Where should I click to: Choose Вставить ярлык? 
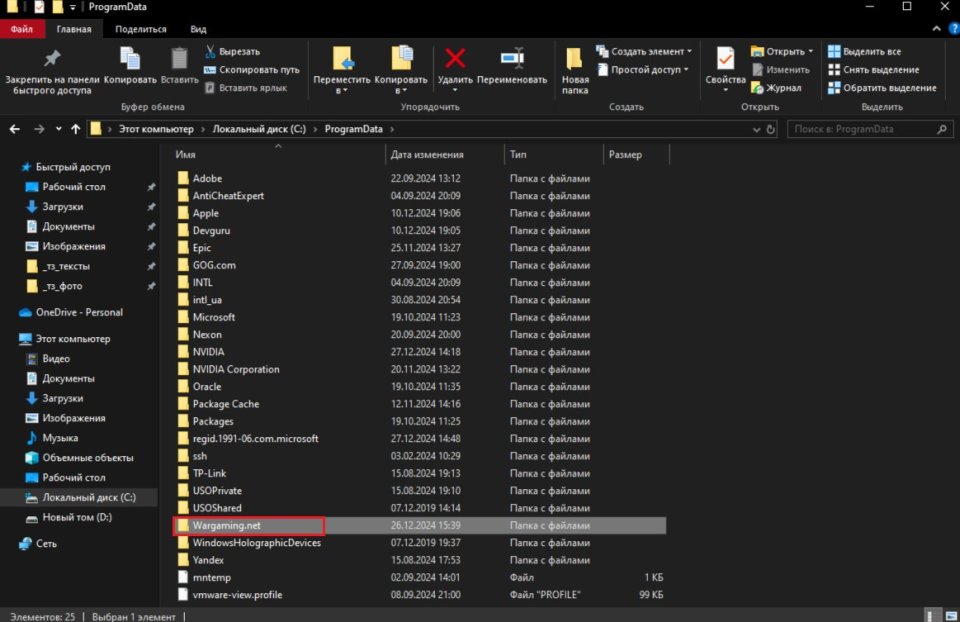[x=246, y=88]
